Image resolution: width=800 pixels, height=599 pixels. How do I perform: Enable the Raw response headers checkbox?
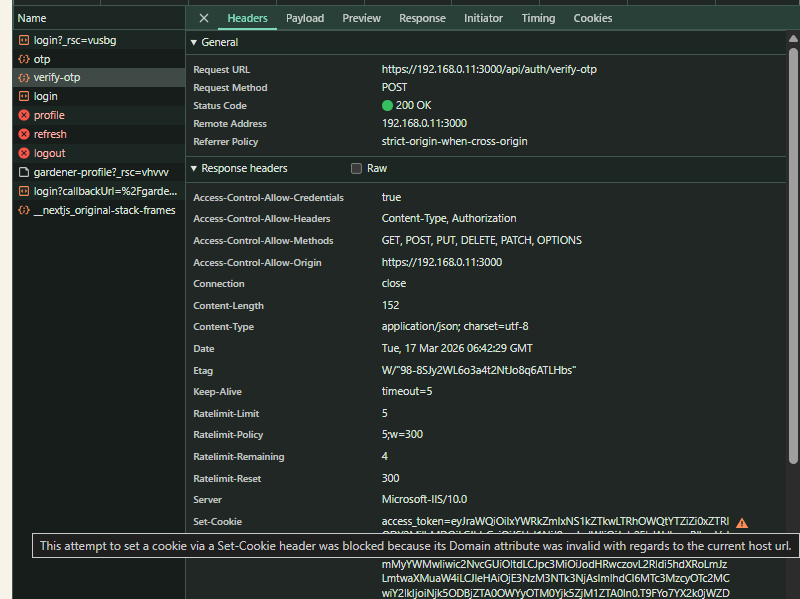tap(356, 168)
